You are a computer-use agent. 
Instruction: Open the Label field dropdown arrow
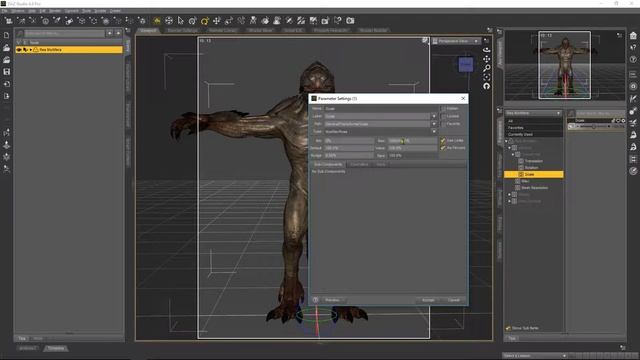[x=433, y=116]
